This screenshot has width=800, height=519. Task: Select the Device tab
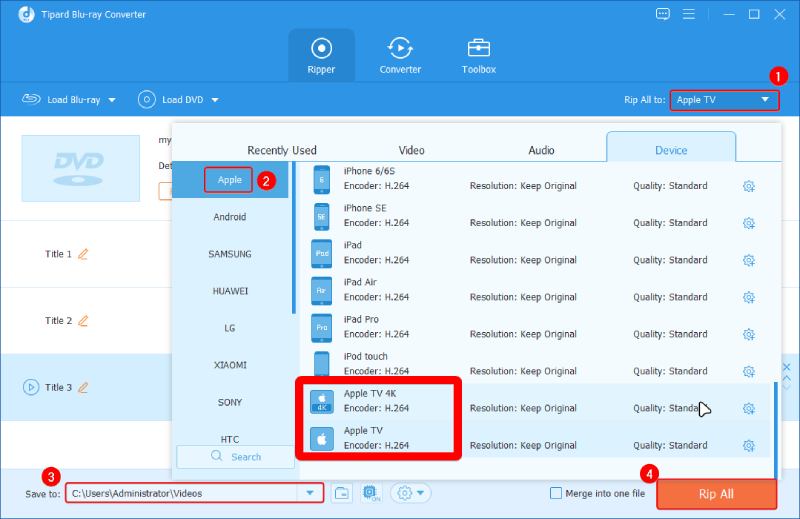[x=671, y=149]
